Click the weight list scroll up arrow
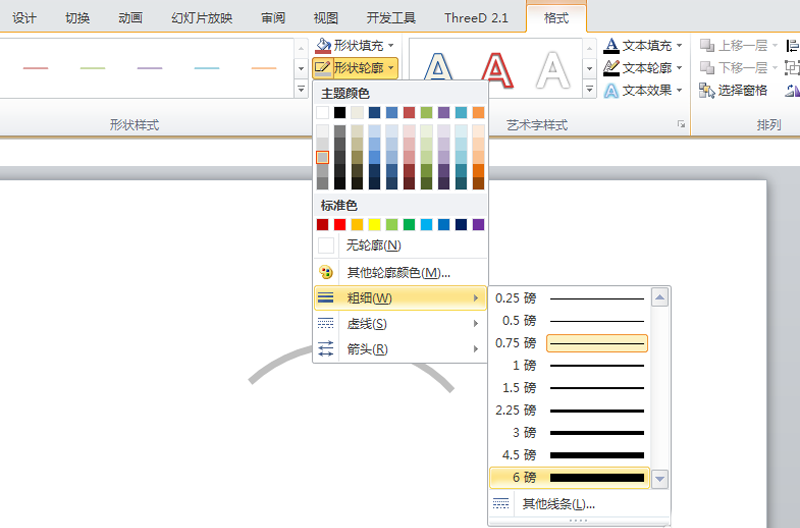This screenshot has width=800, height=528. pyautogui.click(x=660, y=297)
